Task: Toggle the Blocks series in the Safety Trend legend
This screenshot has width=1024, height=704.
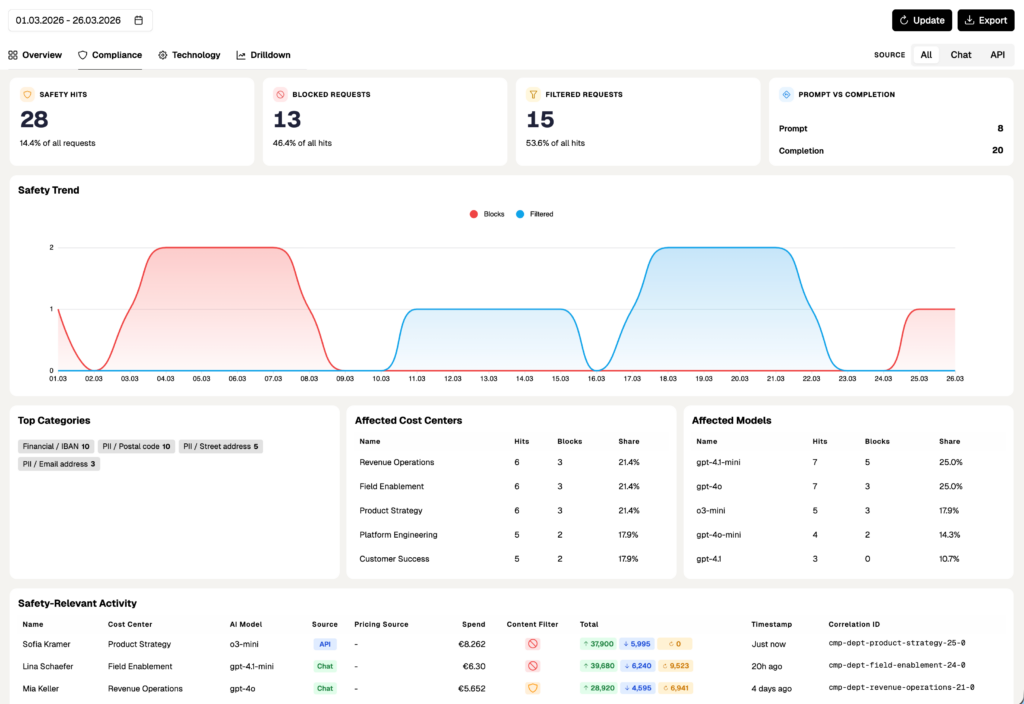Action: pos(487,213)
